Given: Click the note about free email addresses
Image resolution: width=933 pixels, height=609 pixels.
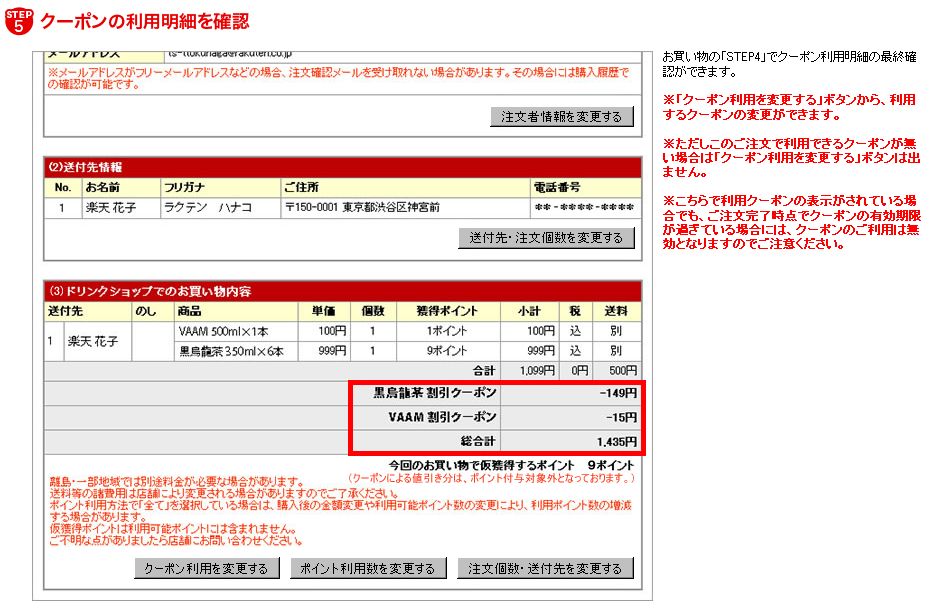Looking at the screenshot, I should pyautogui.click(x=338, y=78).
